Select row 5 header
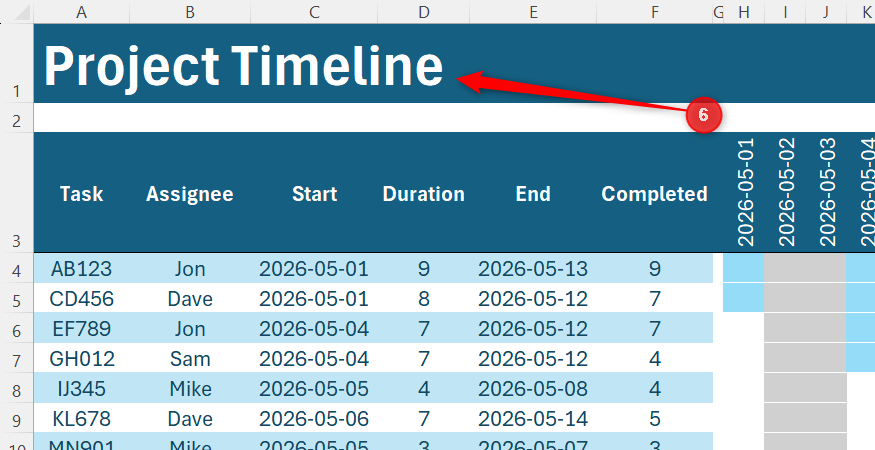 (17, 300)
